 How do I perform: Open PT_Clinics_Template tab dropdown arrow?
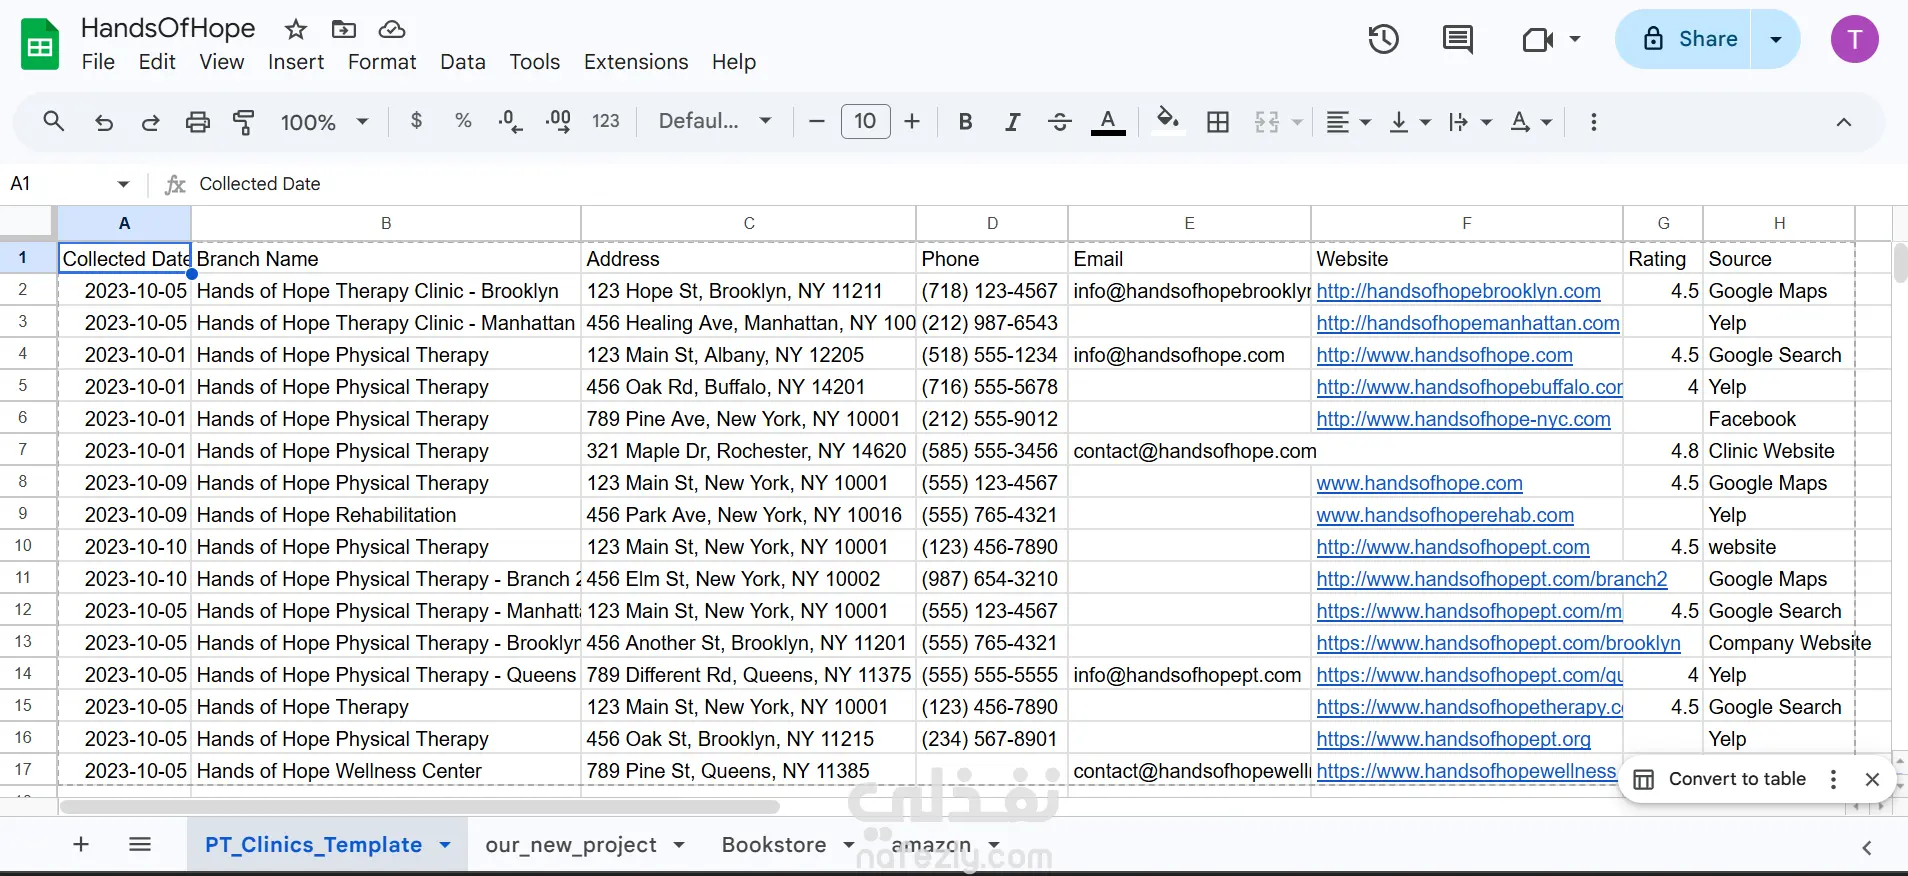[445, 845]
